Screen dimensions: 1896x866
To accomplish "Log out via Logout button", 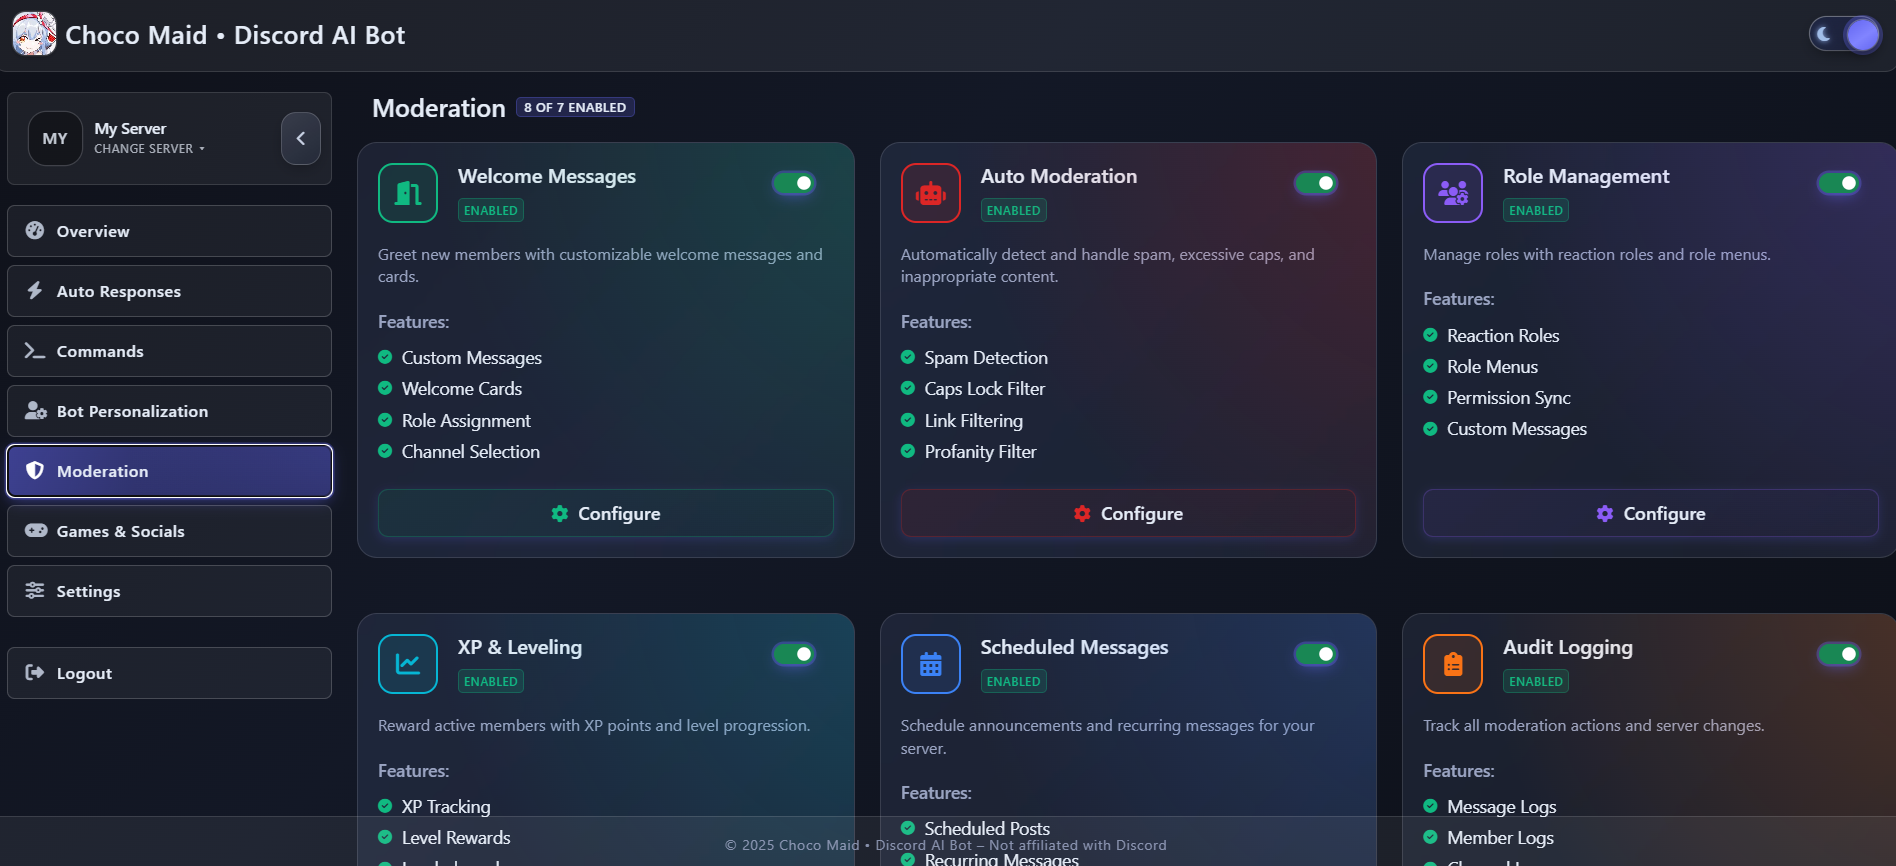I will (169, 673).
